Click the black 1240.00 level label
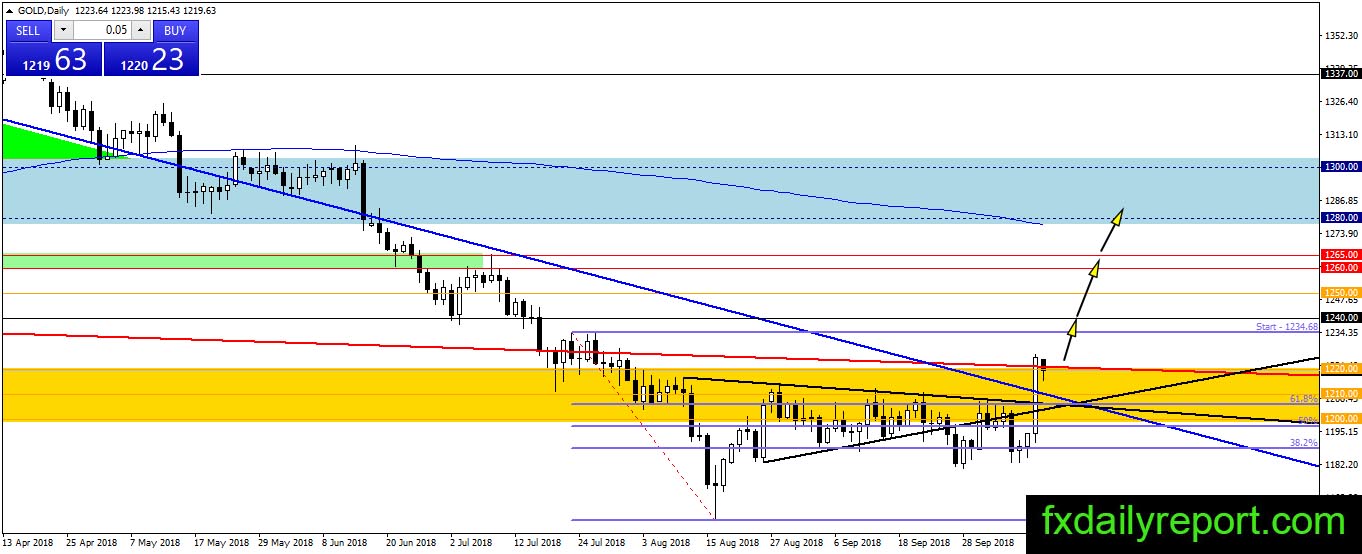The height and width of the screenshot is (554, 1362). coord(1340,318)
